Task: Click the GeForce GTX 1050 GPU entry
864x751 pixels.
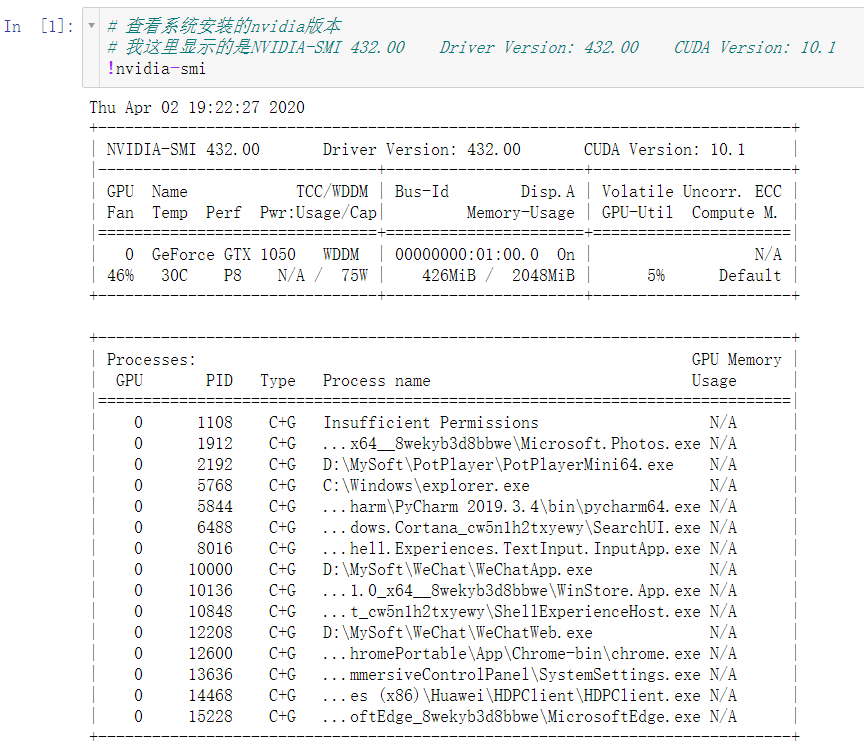Action: coord(230,254)
